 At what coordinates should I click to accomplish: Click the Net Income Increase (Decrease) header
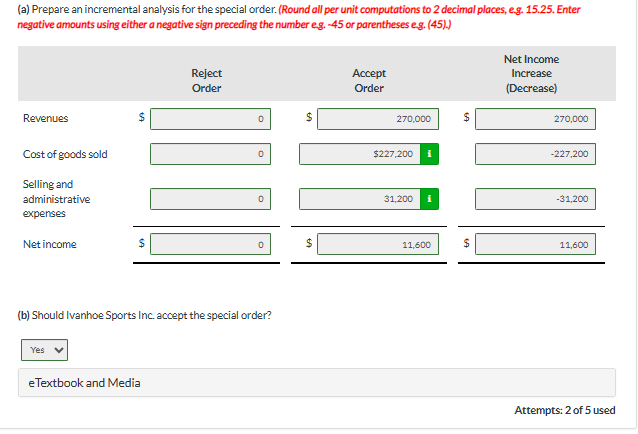click(531, 74)
